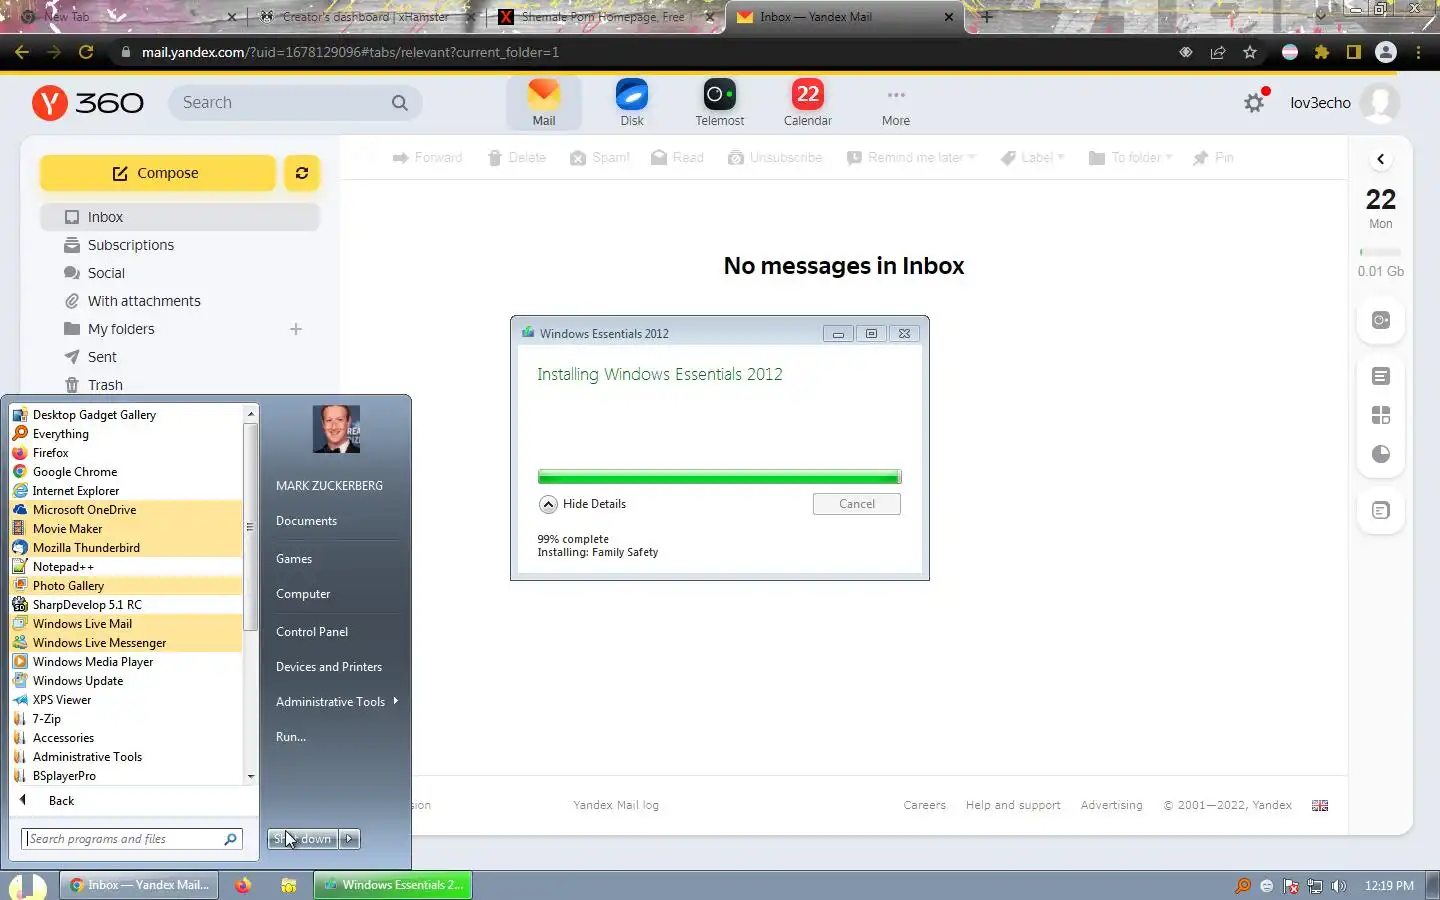The image size is (1440, 900).
Task: Refresh the mailbox with the sync icon
Action: [301, 173]
